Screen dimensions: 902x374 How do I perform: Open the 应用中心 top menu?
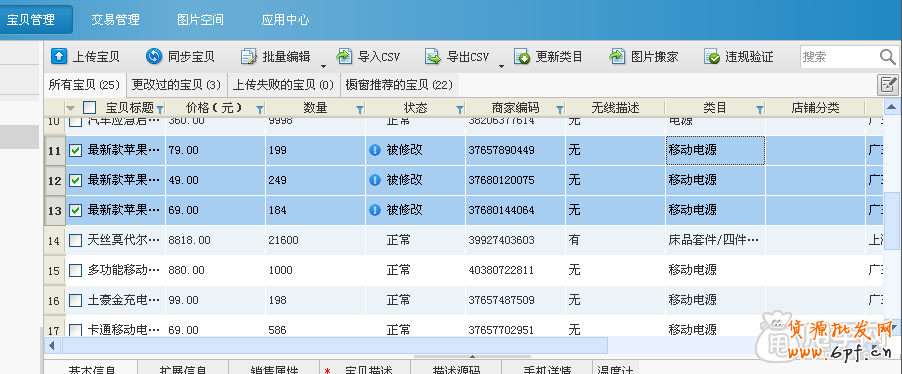(x=285, y=20)
